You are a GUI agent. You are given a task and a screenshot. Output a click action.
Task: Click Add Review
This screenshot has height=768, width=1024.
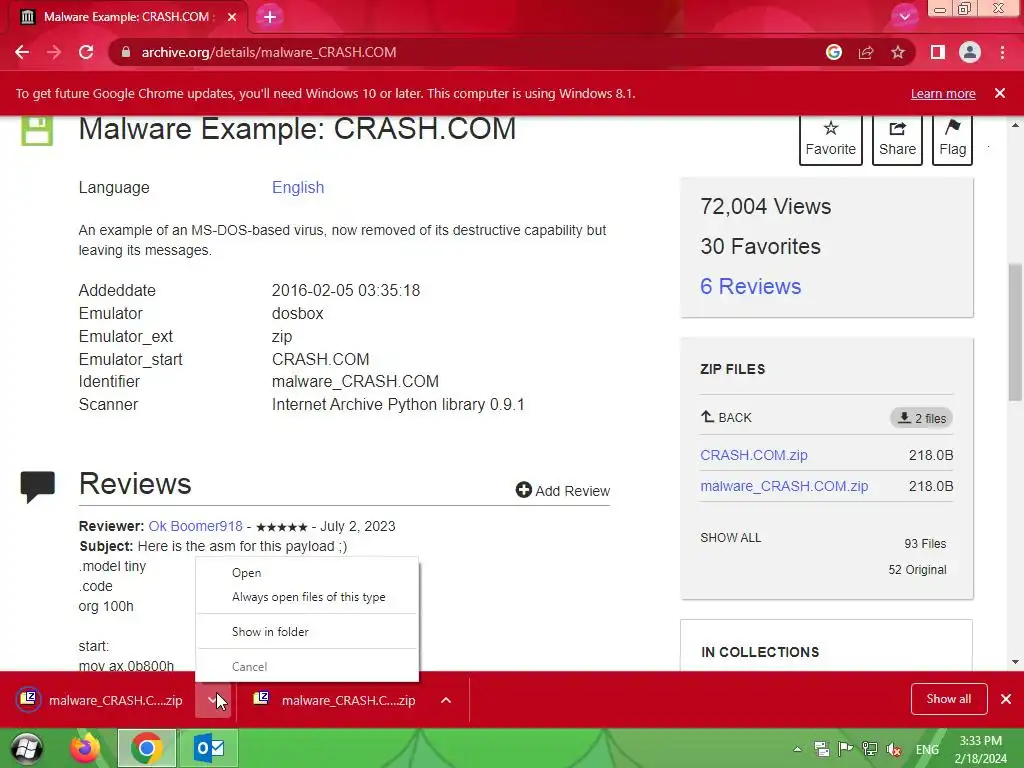click(563, 490)
